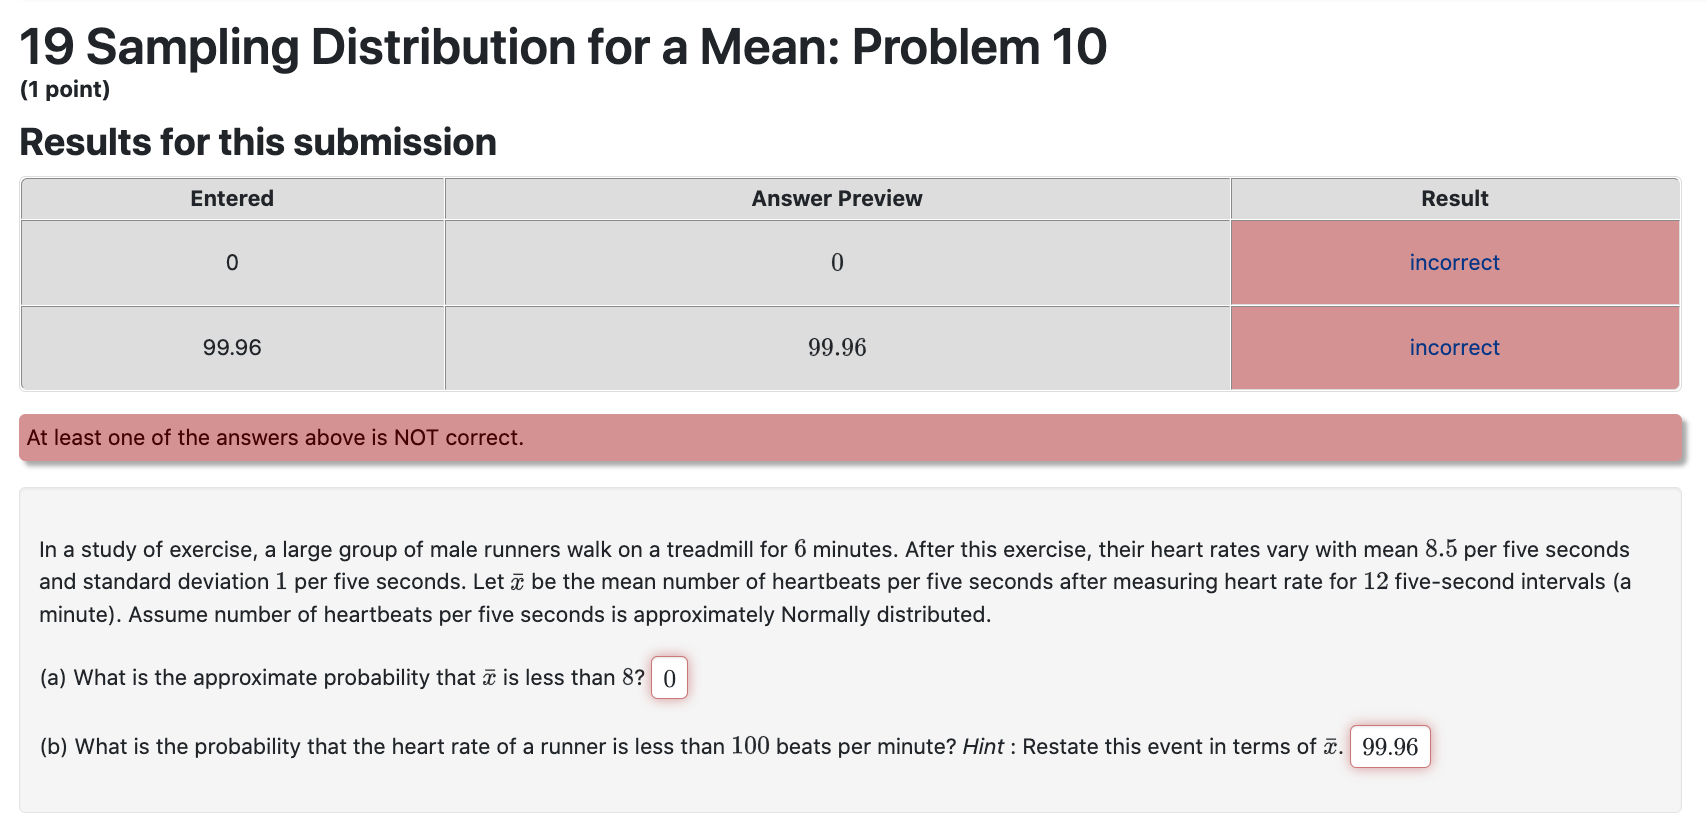Click the problem title heading
1706x824 pixels.
point(562,46)
